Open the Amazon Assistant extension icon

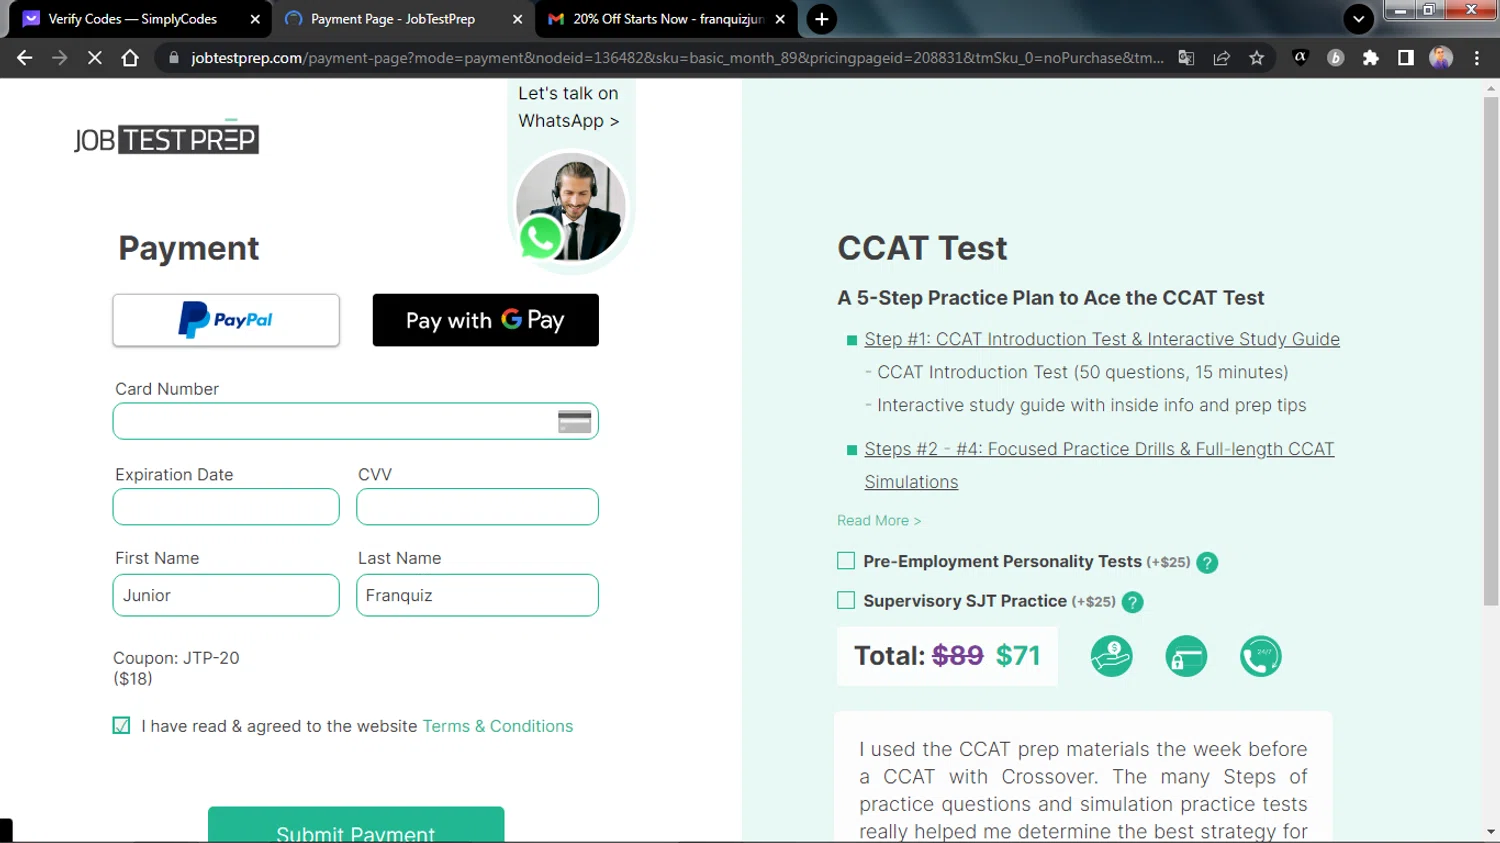click(x=1300, y=58)
